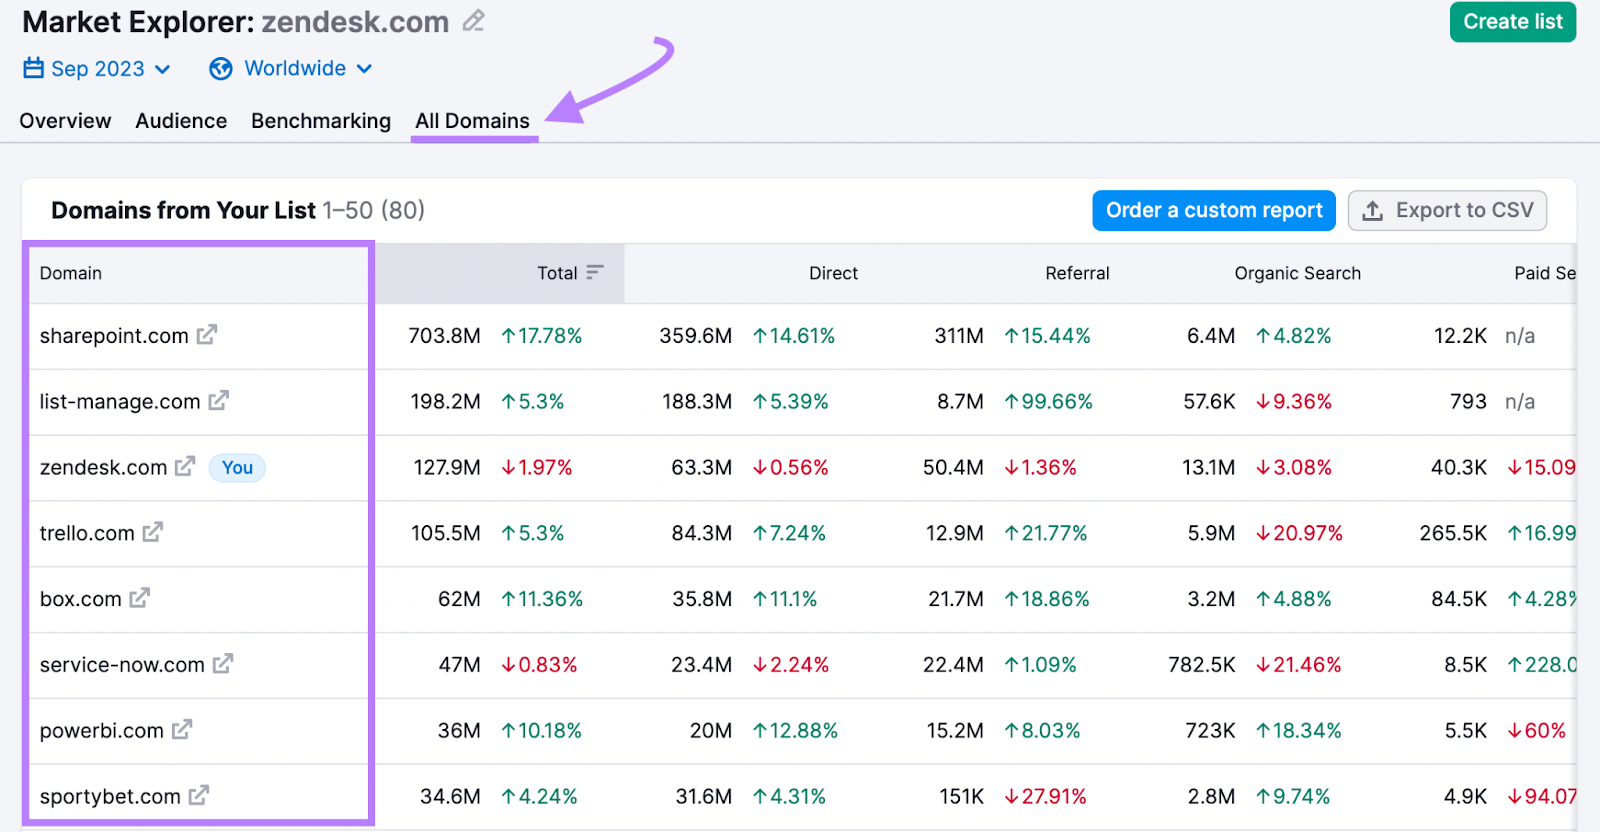Click the edit pencil icon beside zendesk.com title
This screenshot has width=1600, height=832.
(474, 21)
